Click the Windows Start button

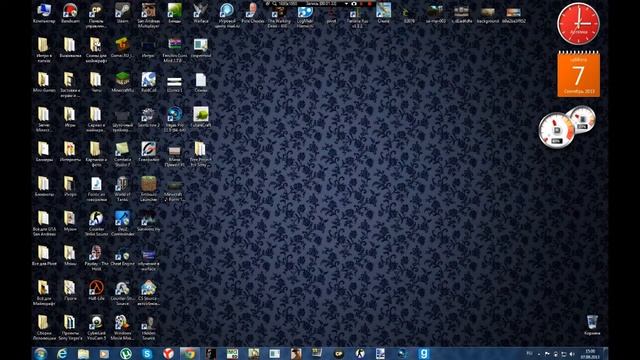[x=41, y=353]
